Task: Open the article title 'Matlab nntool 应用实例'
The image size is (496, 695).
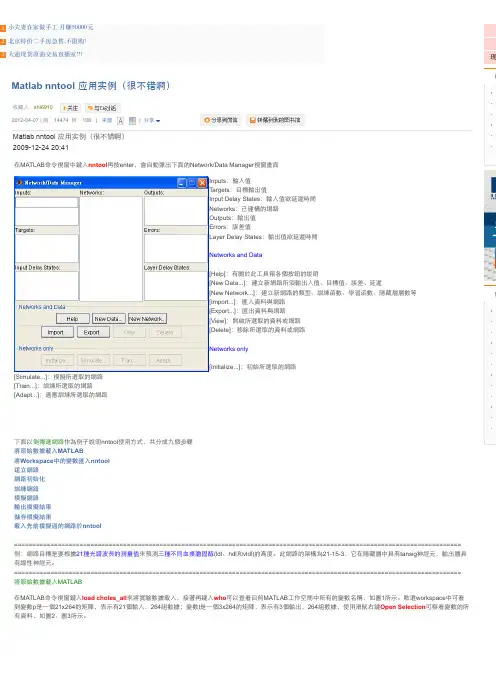Action: tap(91, 86)
